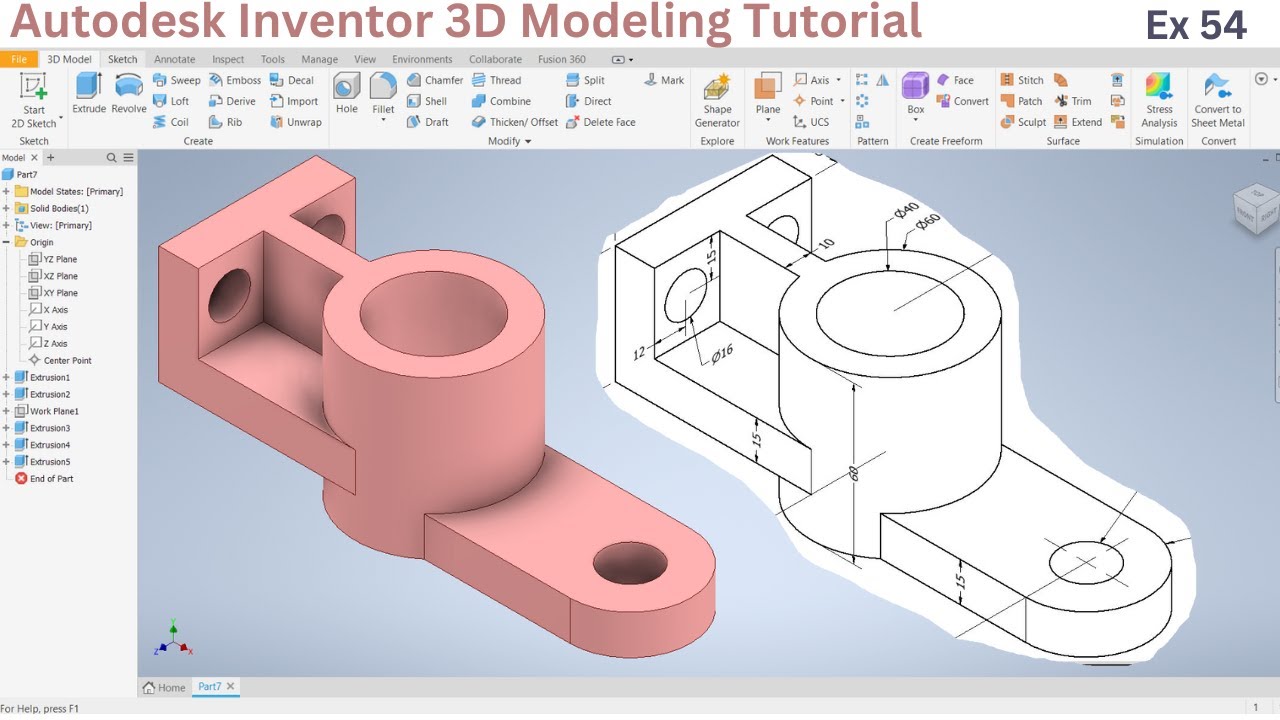Open the Fillet dropdown arrow
The width and height of the screenshot is (1280, 720).
[383, 120]
